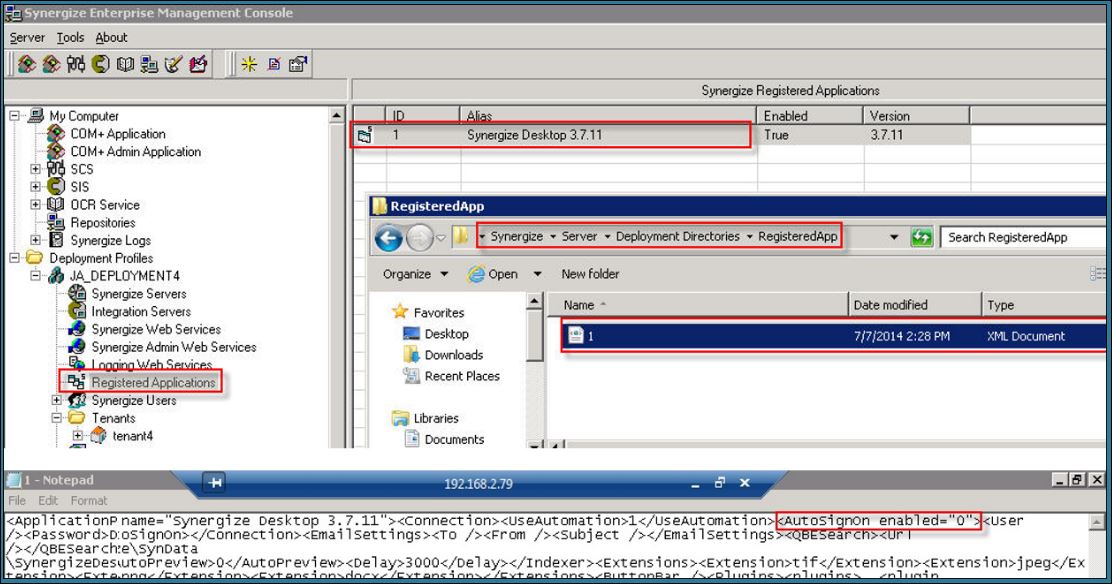Click the document edit icon beside the star

pyautogui.click(x=274, y=65)
